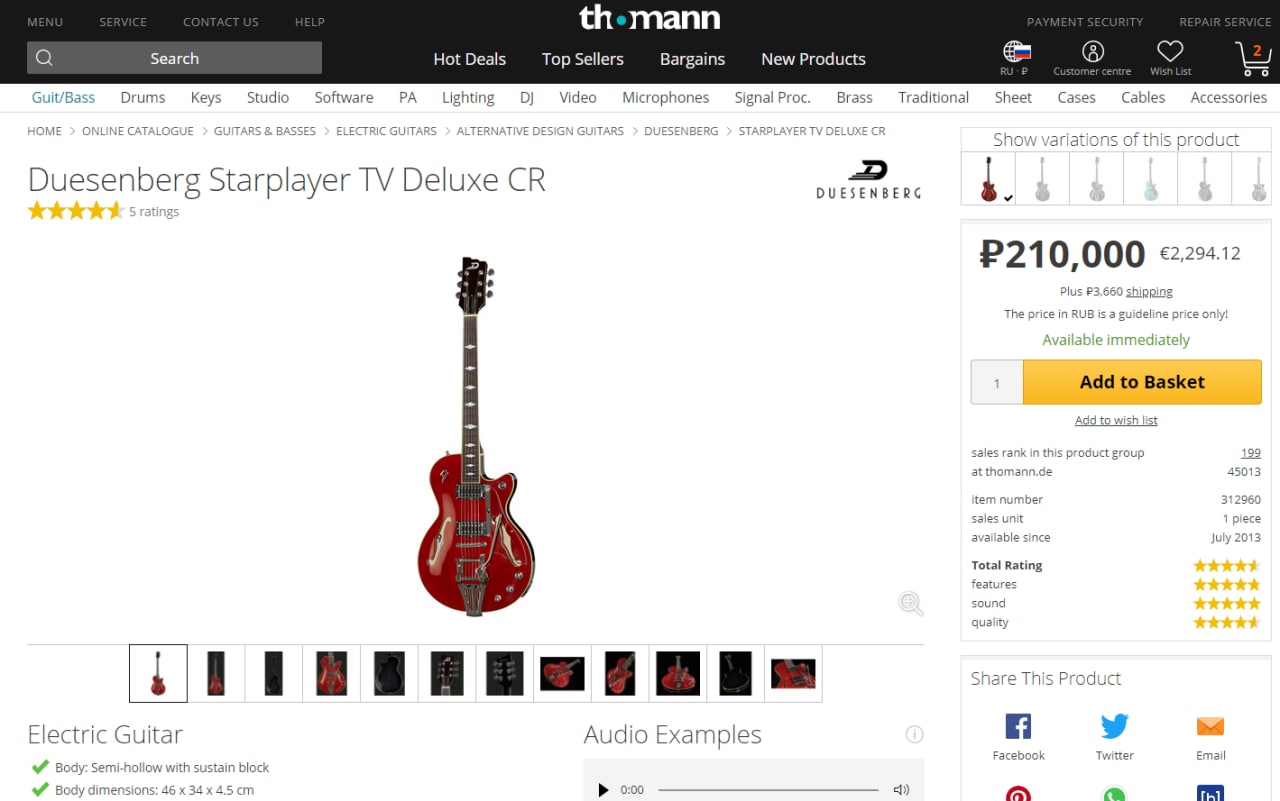
Task: Go to Hot Deals
Action: point(469,59)
